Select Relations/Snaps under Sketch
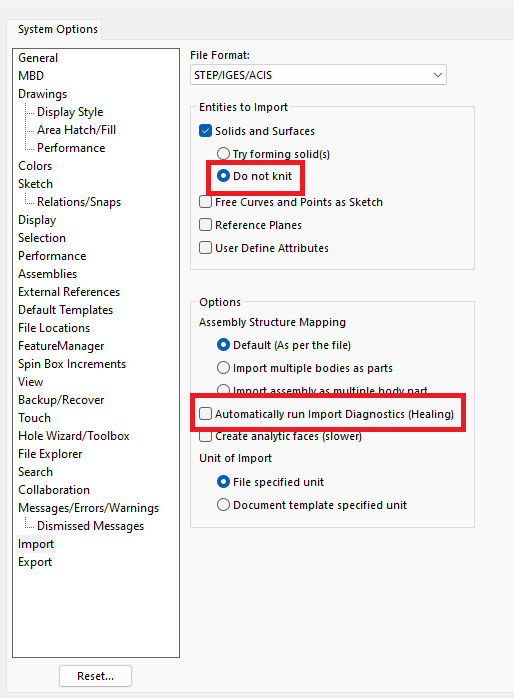Viewport: 514px width, 698px height. (79, 202)
